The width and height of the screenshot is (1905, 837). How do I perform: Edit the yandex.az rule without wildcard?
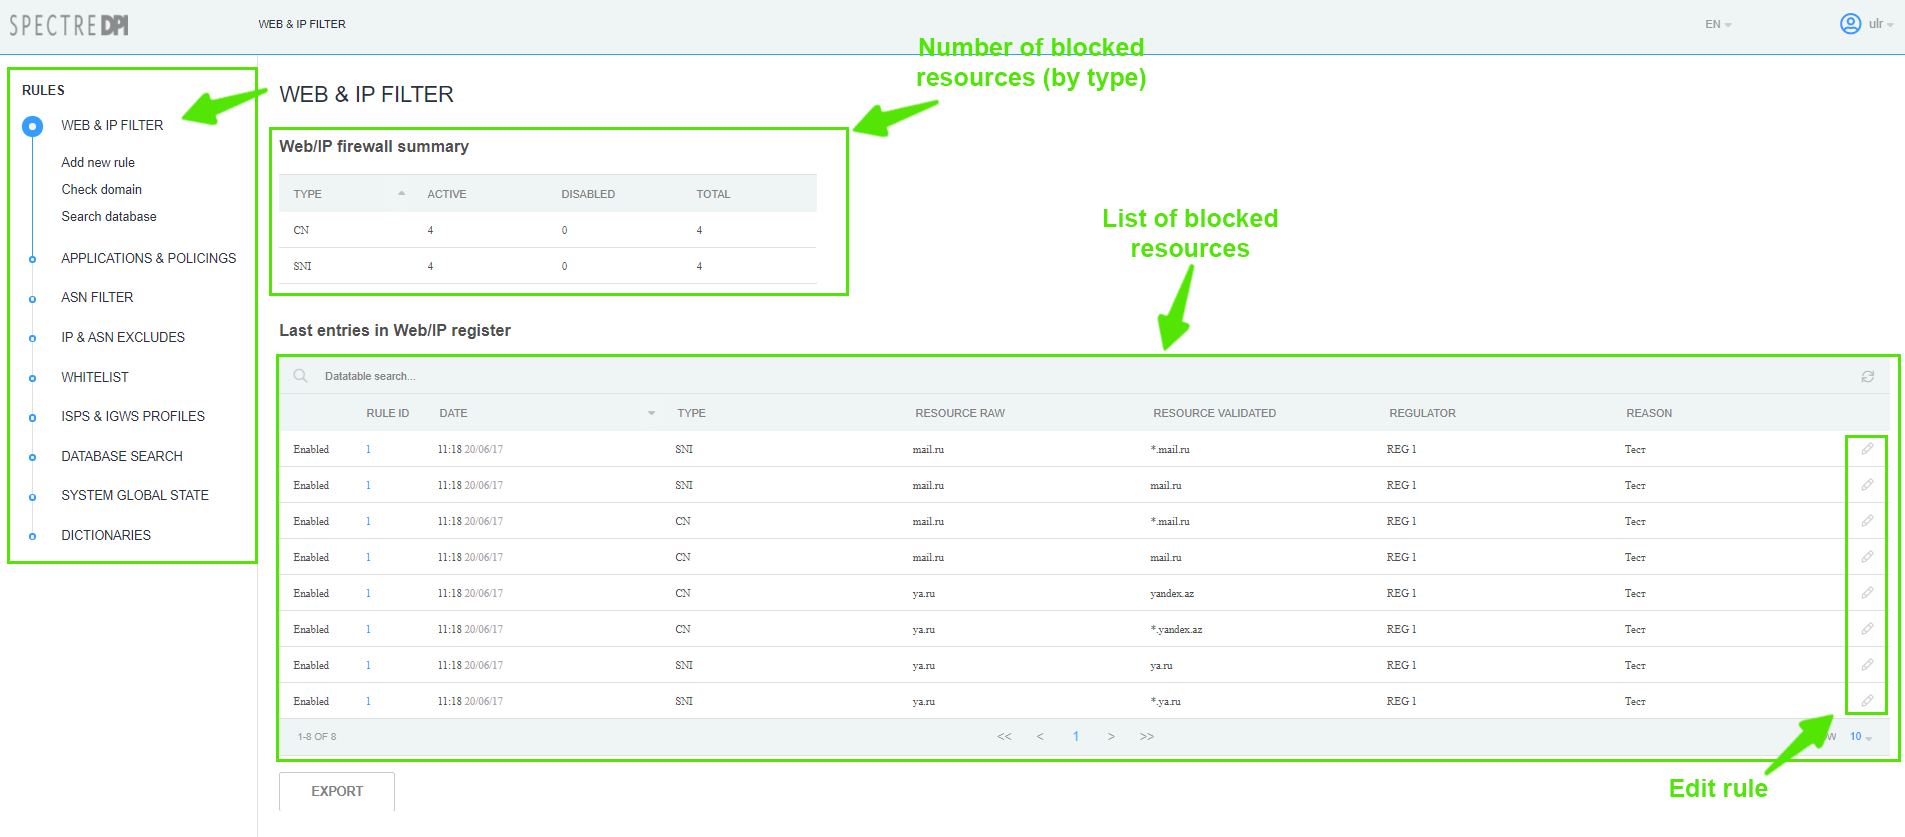click(1866, 593)
